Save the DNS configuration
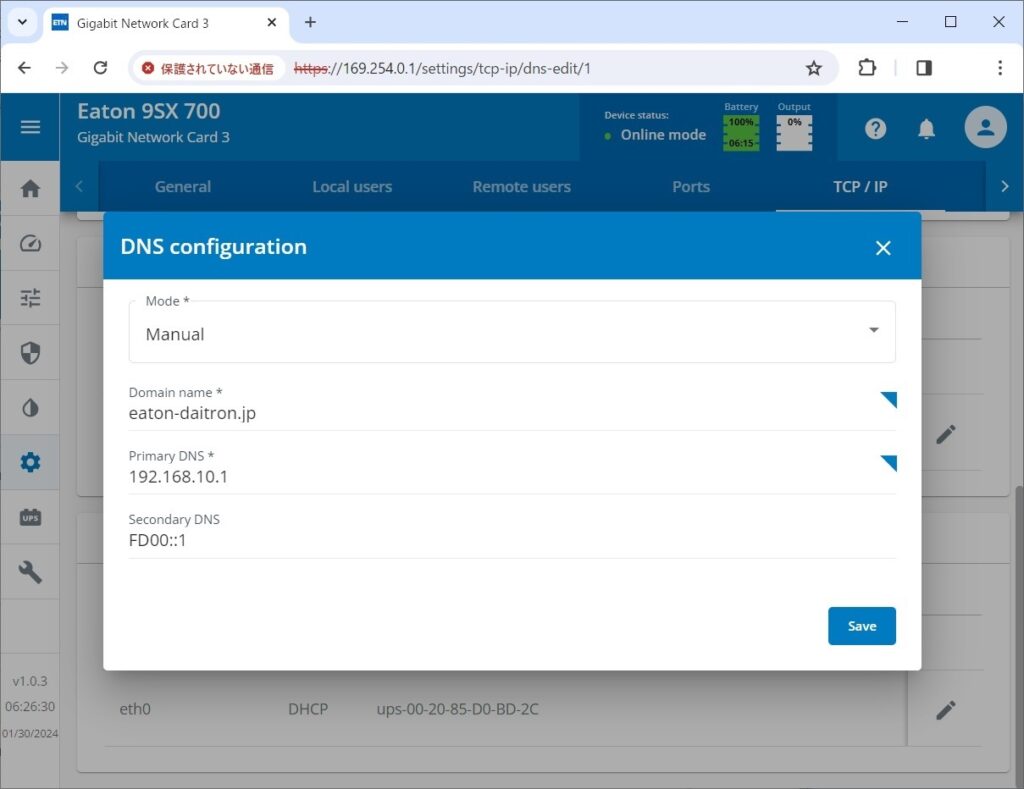The width and height of the screenshot is (1024, 789). click(861, 626)
